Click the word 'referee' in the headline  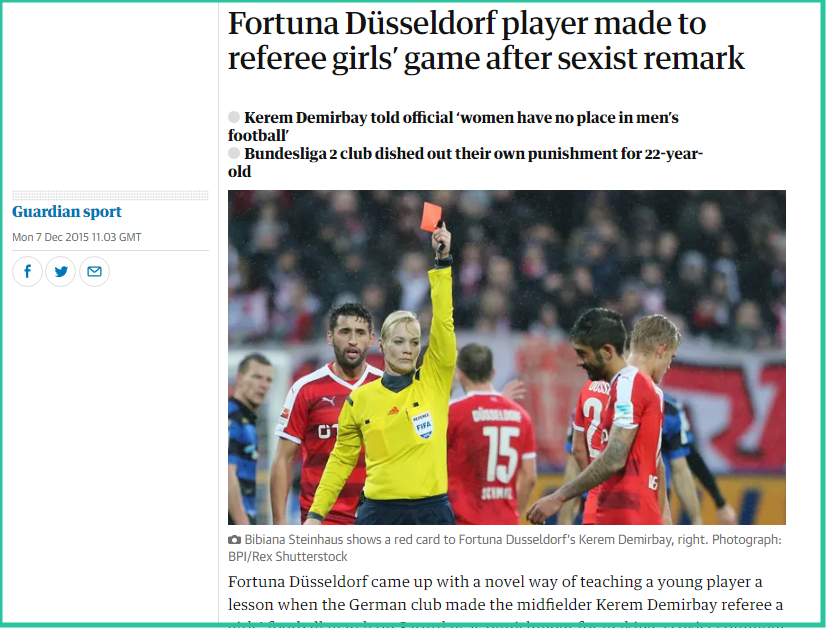[276, 58]
